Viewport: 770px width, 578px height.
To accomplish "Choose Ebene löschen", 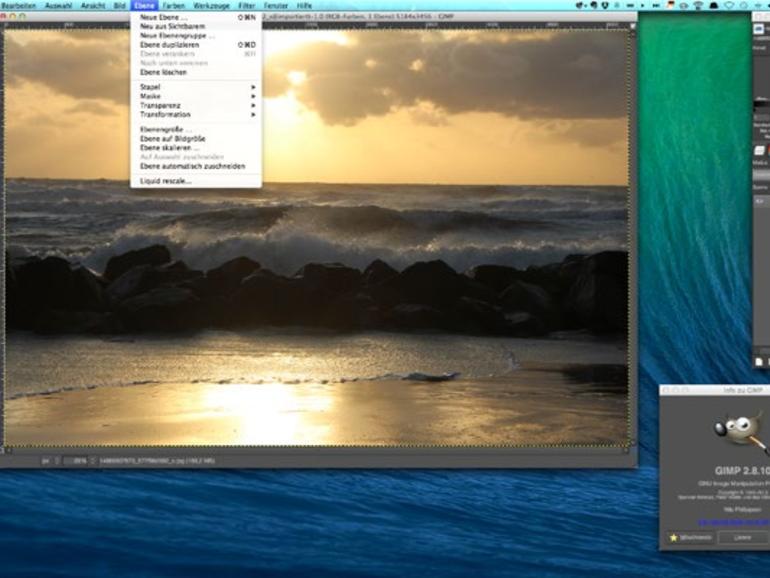I will (196, 72).
